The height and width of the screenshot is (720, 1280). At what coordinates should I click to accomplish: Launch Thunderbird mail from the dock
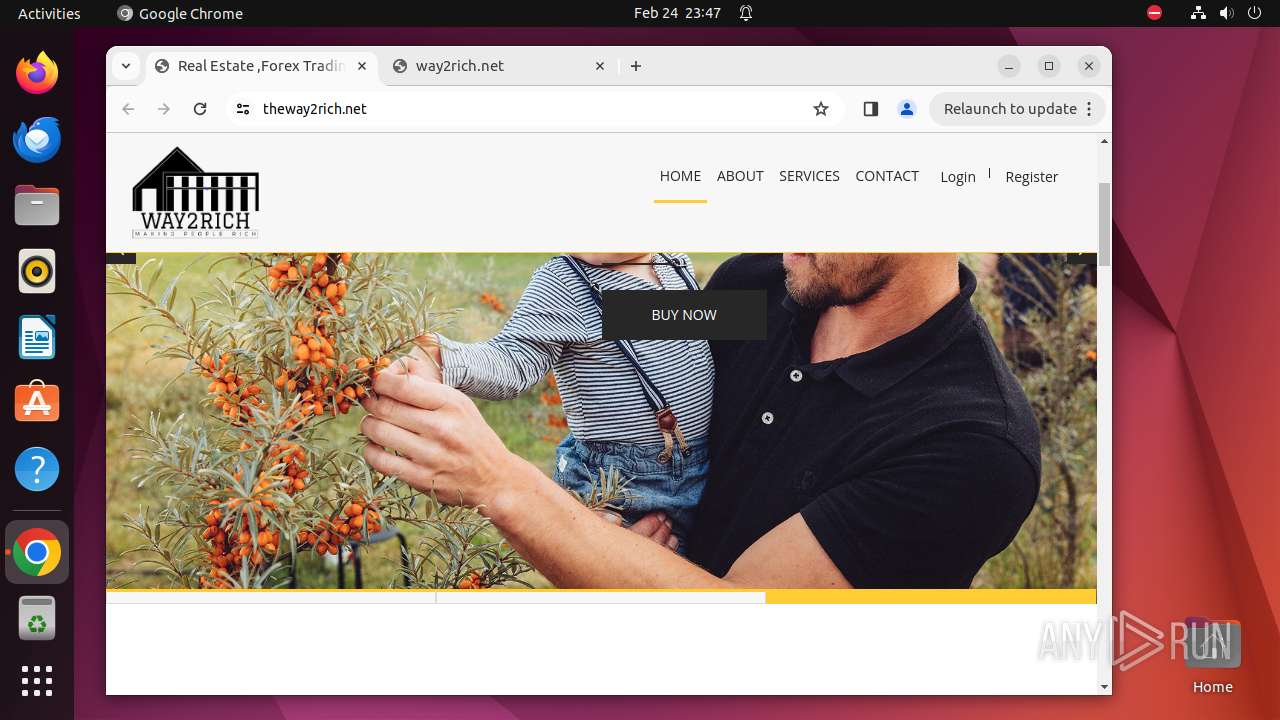[x=37, y=139]
